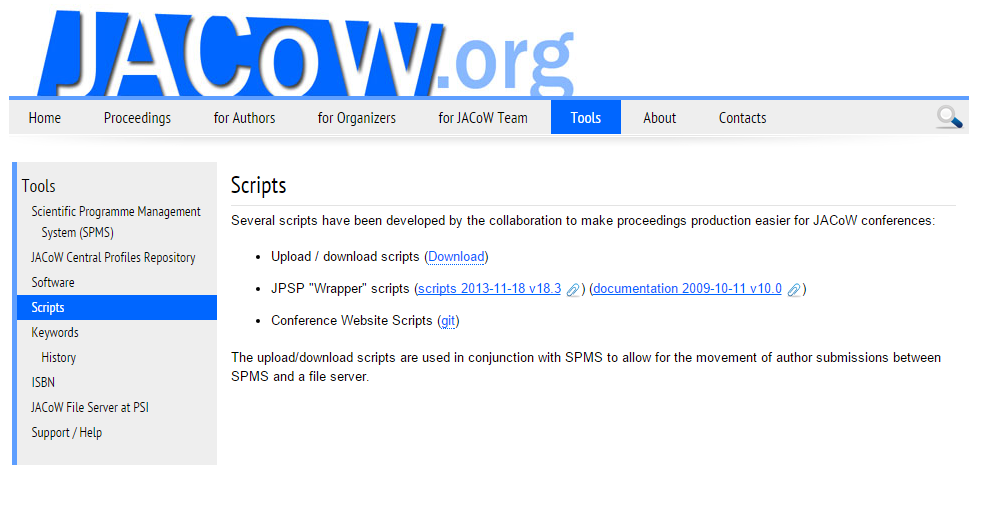
Task: Open scripts 2013-11-18 v18.3 link
Action: [489, 289]
